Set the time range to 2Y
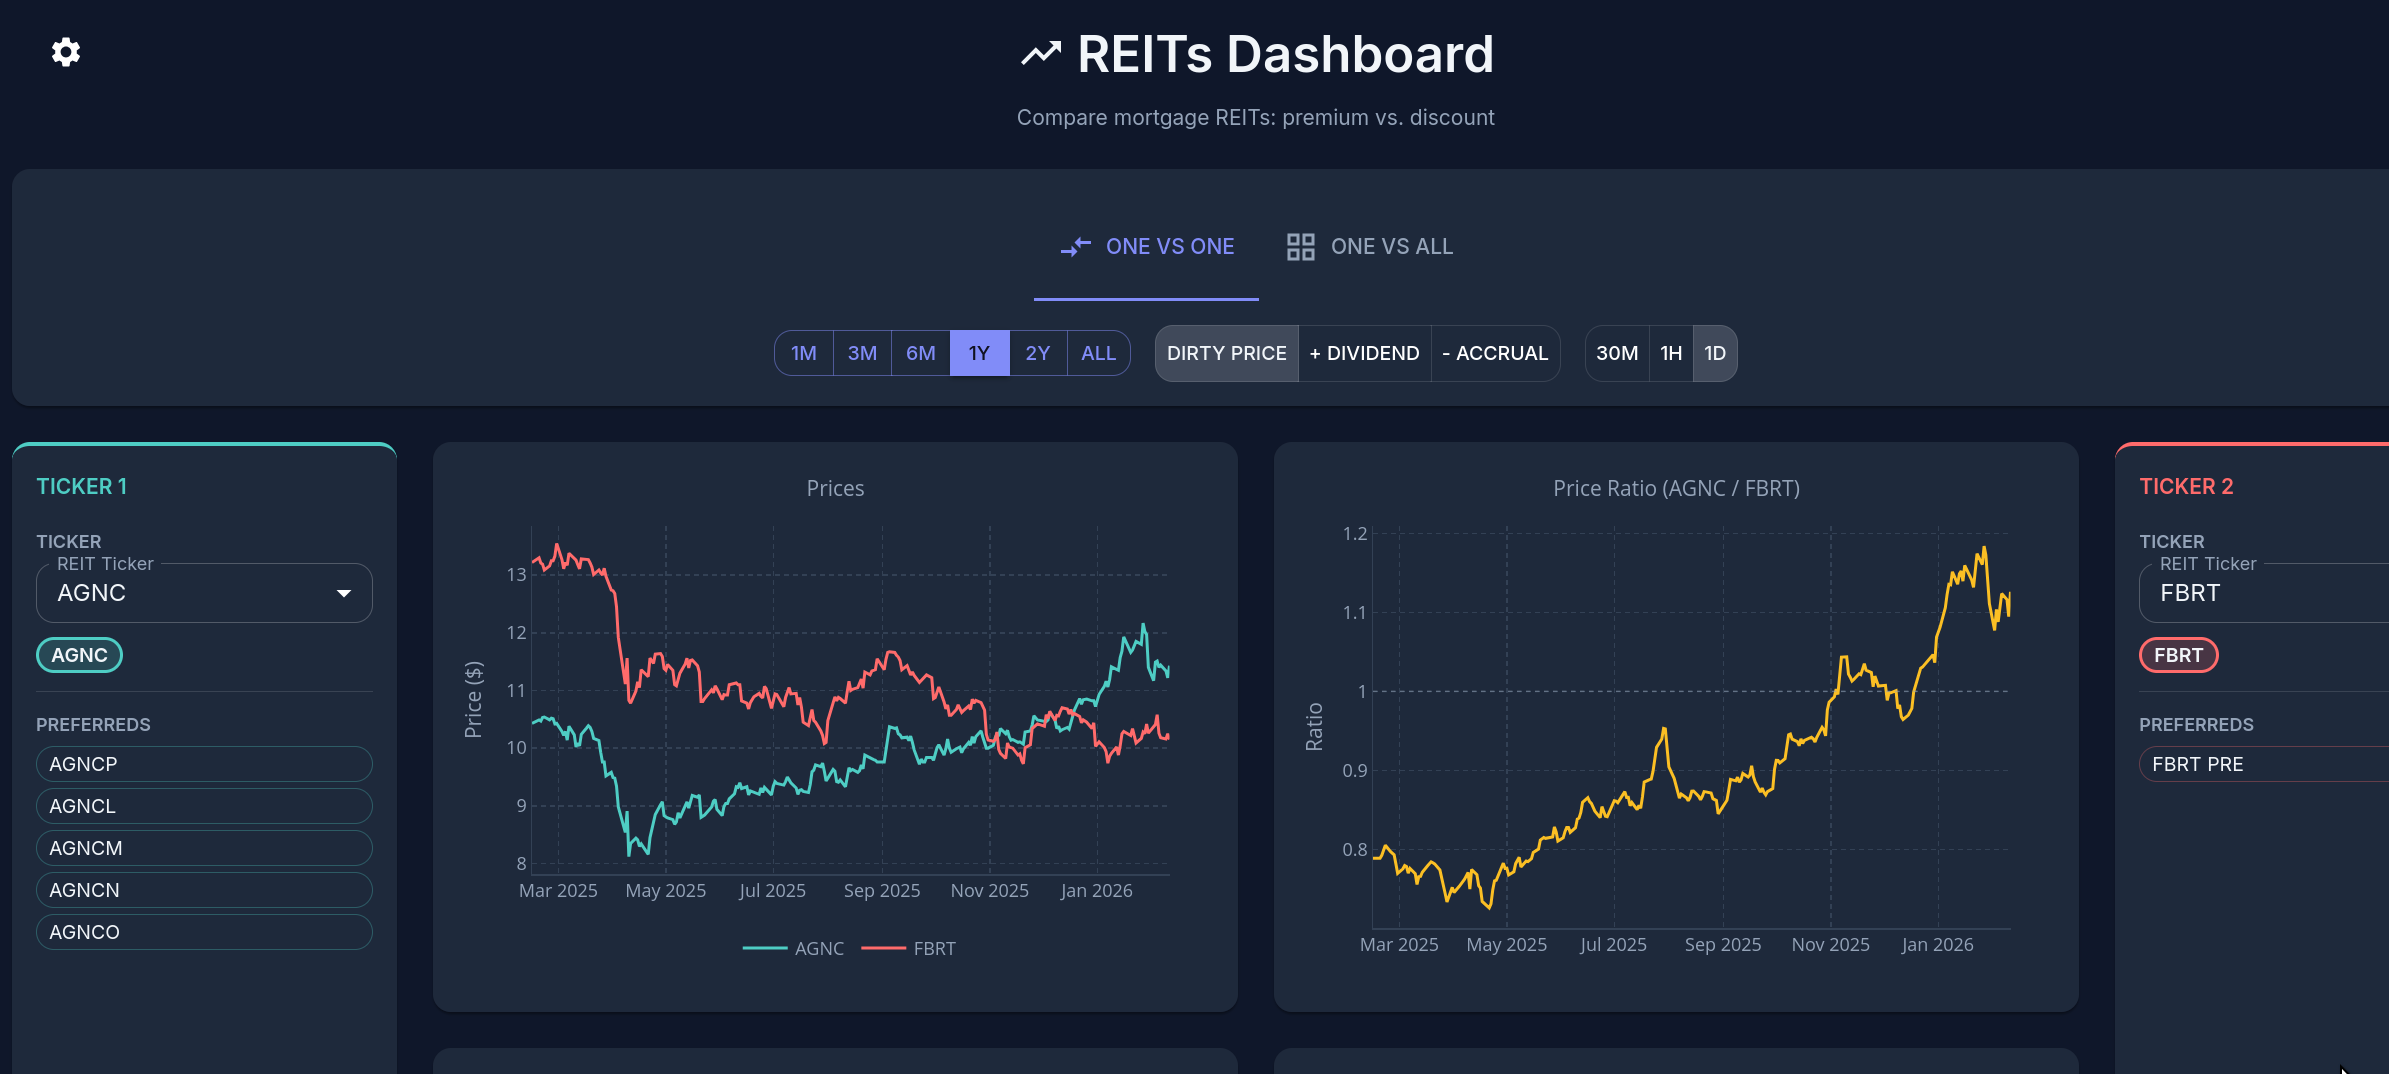 tap(1038, 353)
